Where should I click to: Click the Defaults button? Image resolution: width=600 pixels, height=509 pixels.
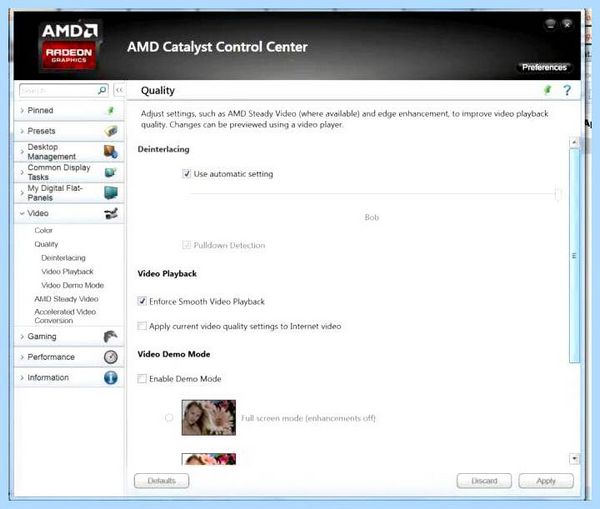[161, 481]
